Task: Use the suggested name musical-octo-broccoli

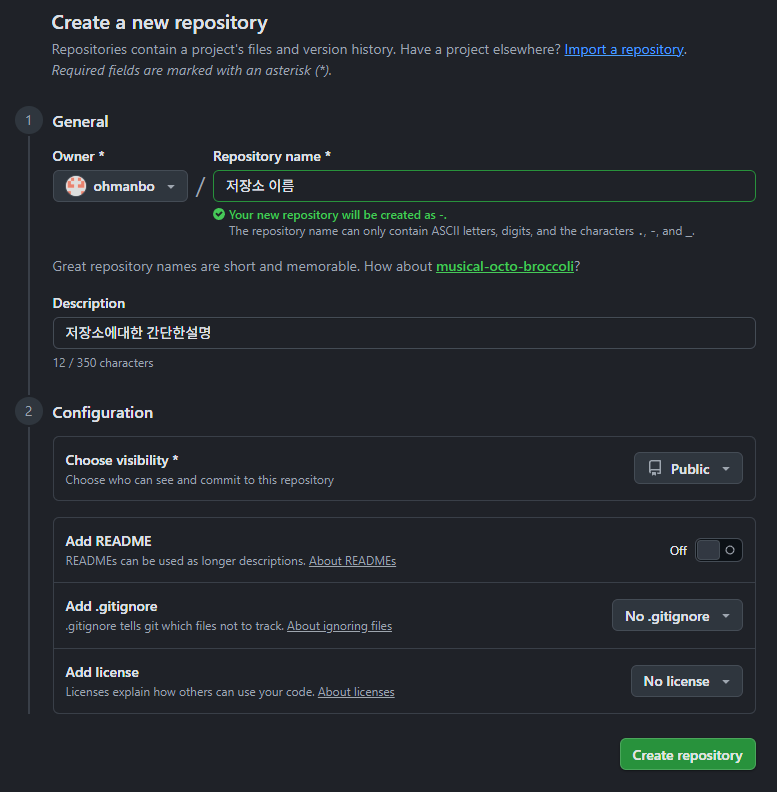Action: 504,267
